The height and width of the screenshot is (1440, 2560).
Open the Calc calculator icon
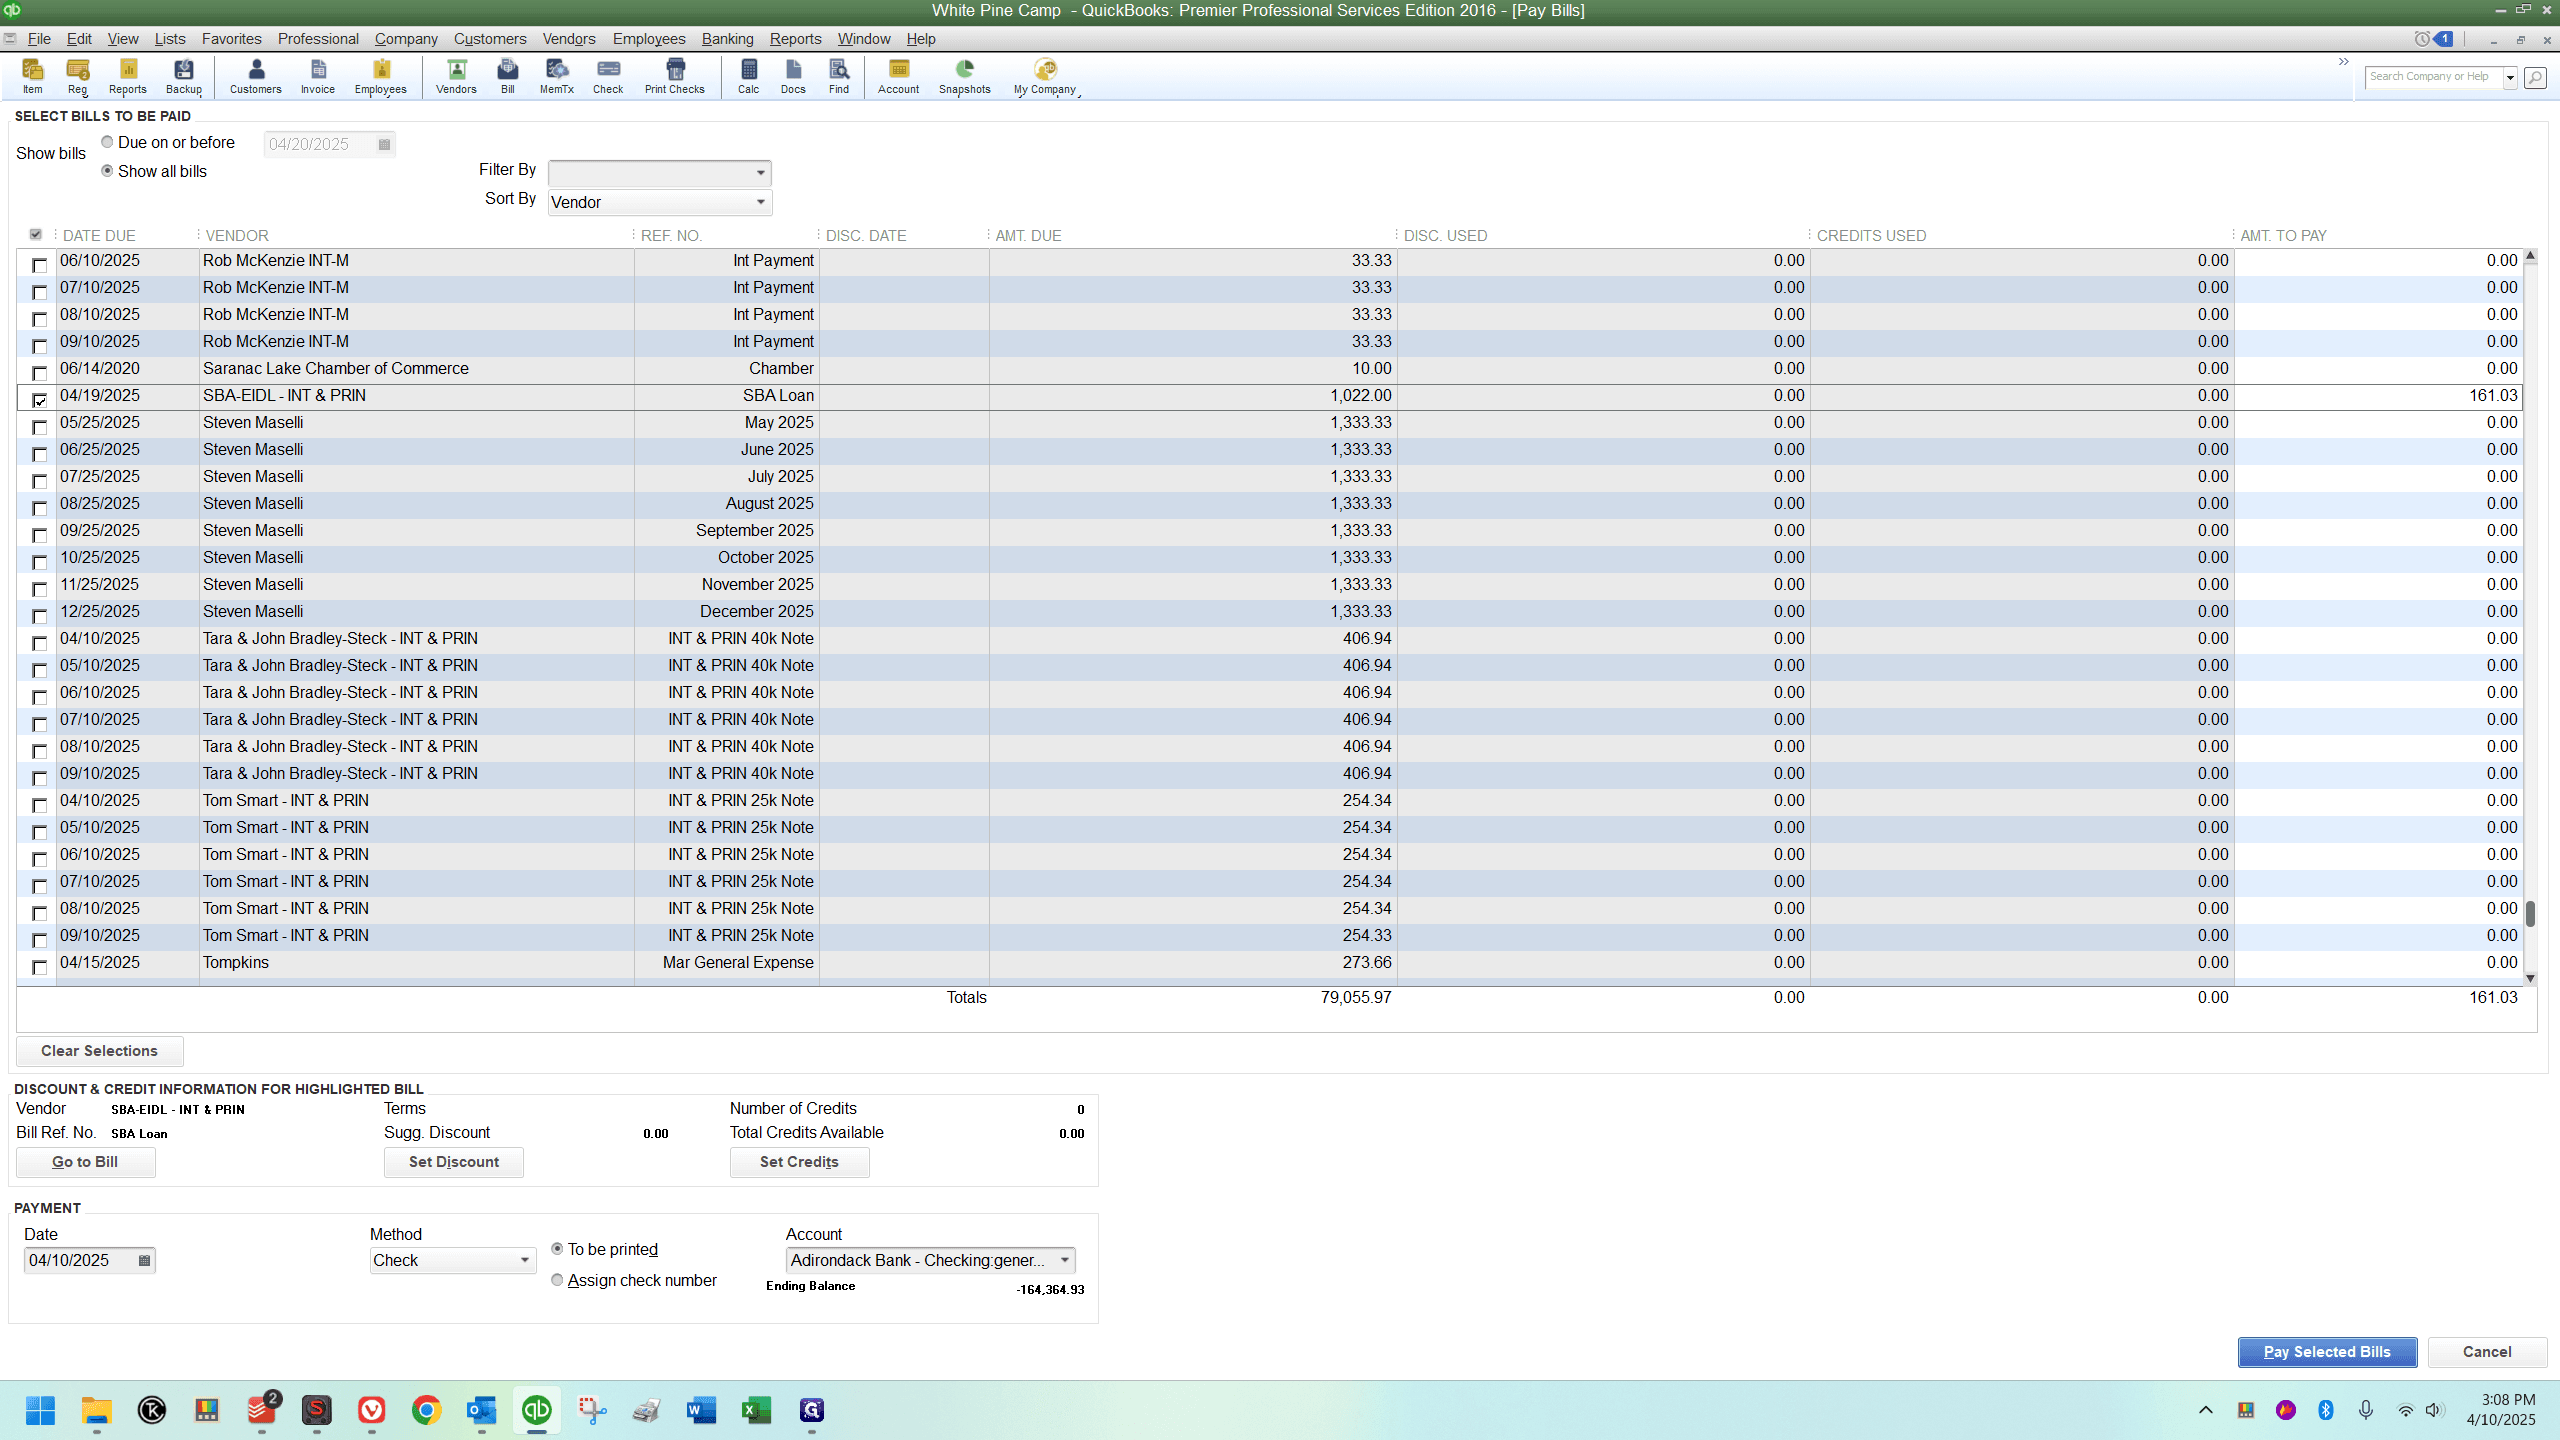[x=749, y=76]
